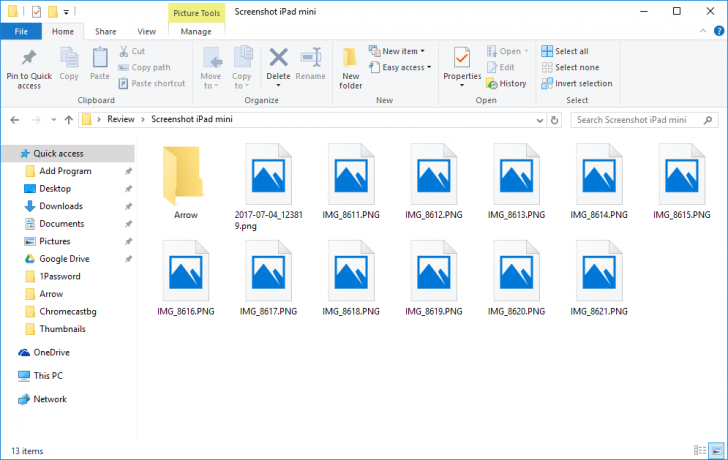
Task: Select file IMG_8616.PNG
Action: [185, 279]
